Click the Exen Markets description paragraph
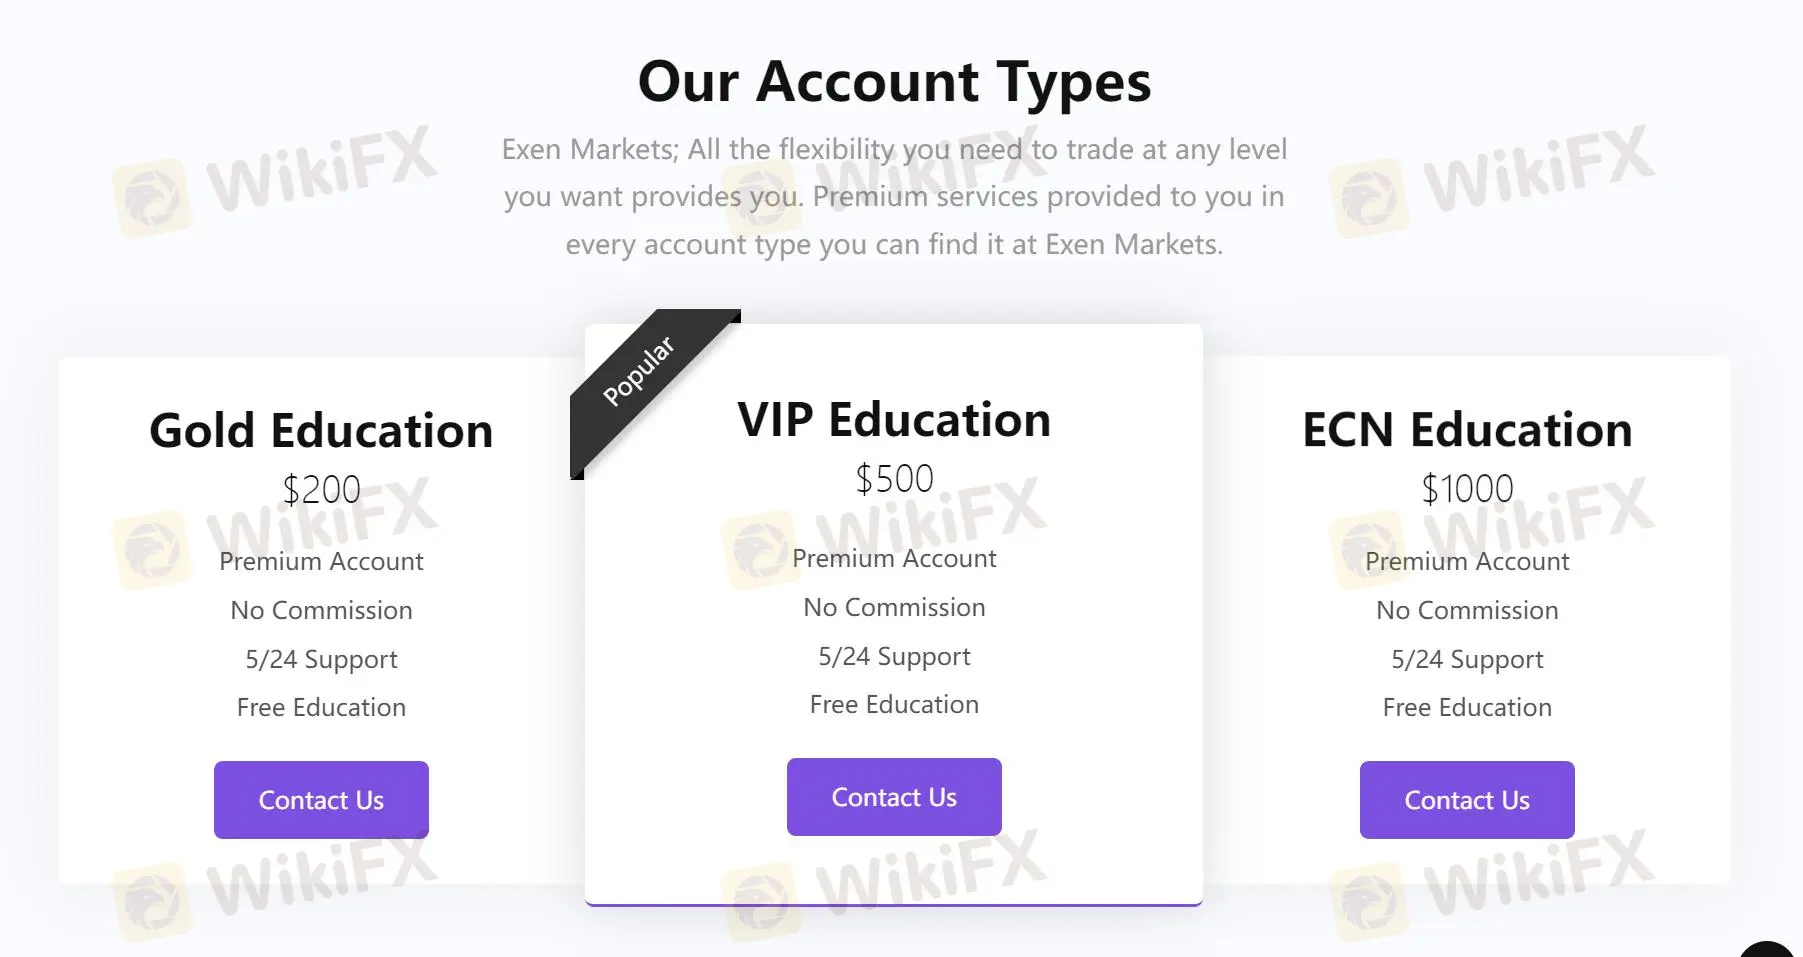This screenshot has width=1803, height=957. (x=894, y=197)
